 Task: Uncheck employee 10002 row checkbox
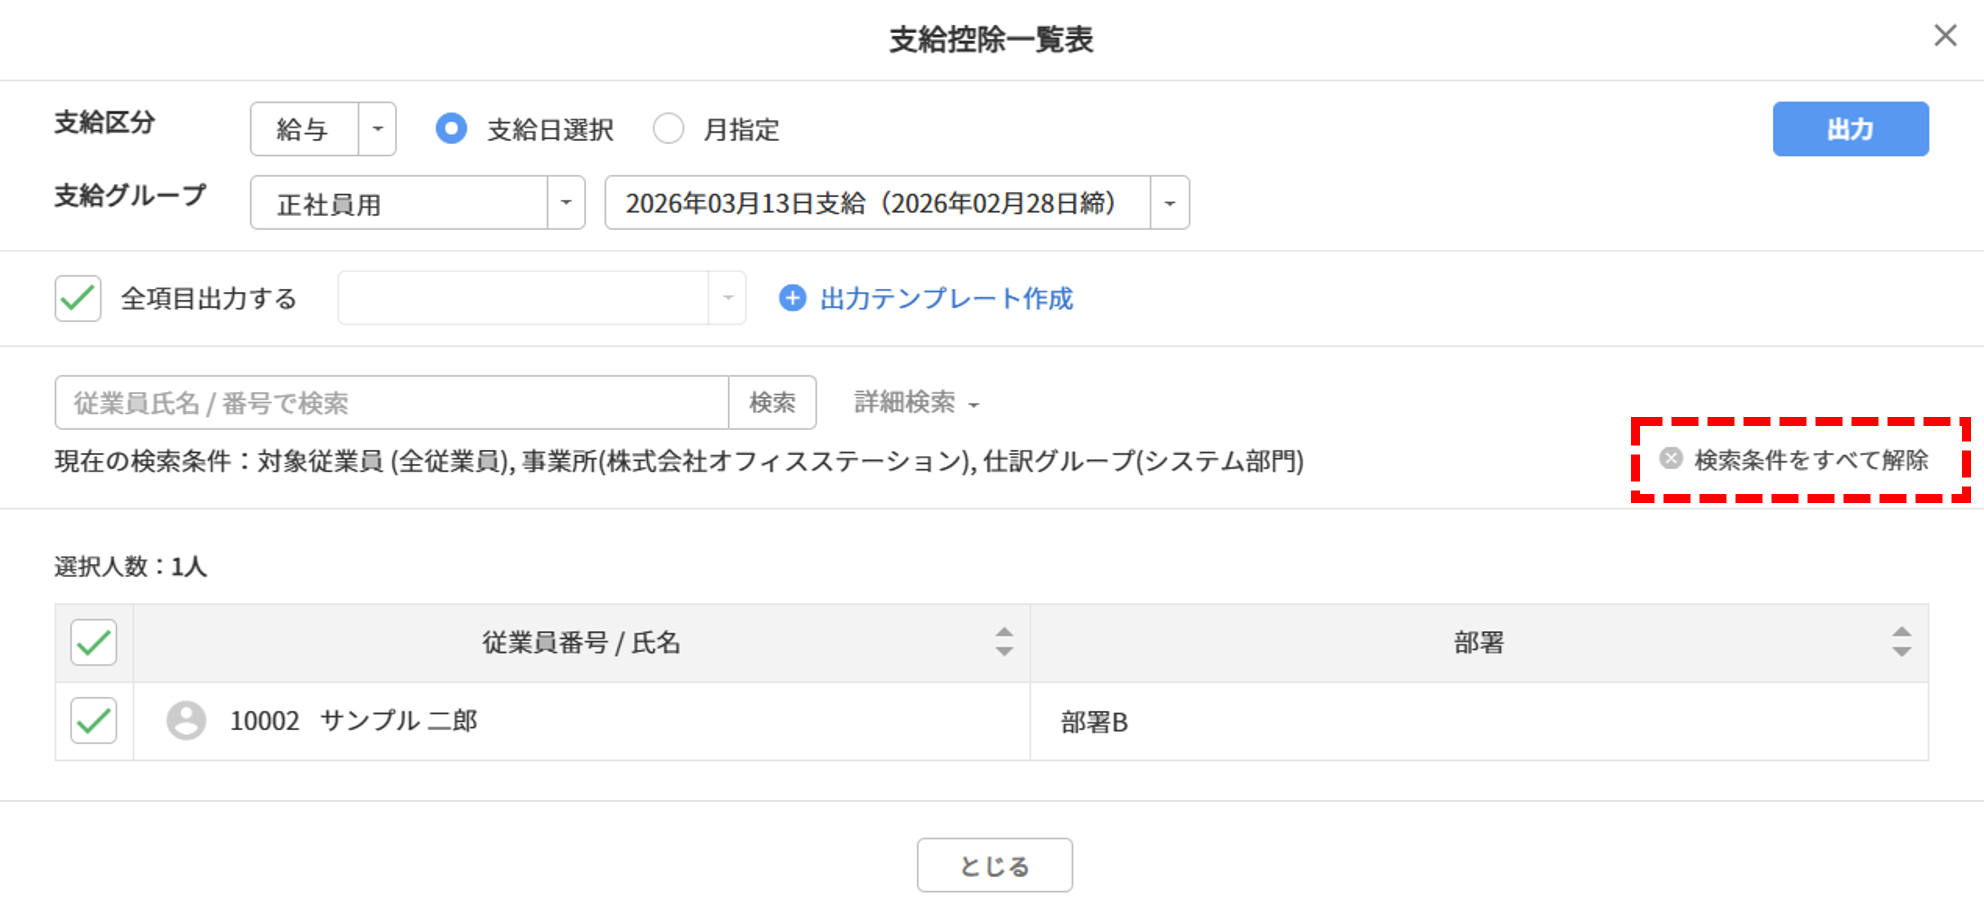click(94, 721)
